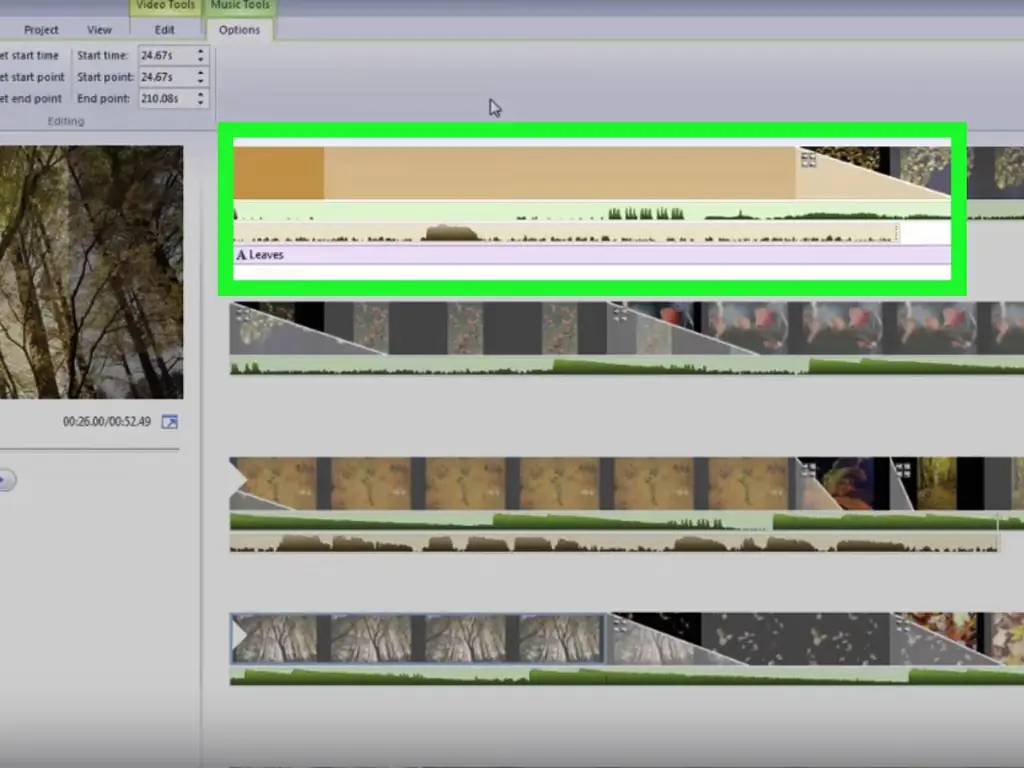The width and height of the screenshot is (1024, 768).
Task: Decrease Start time with the down arrow
Action: click(200, 60)
